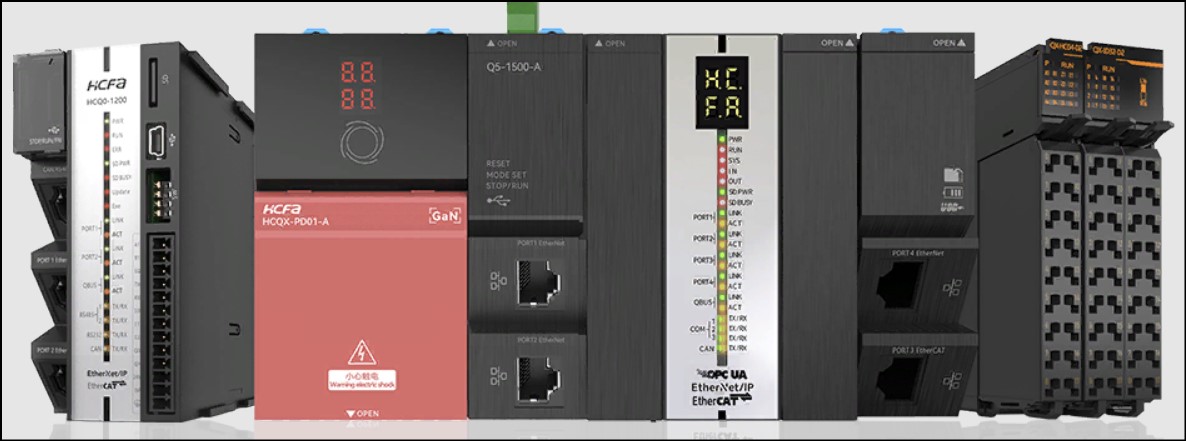1186x441 pixels.
Task: Click the green PWR LED on silver panel
Action: pos(720,139)
